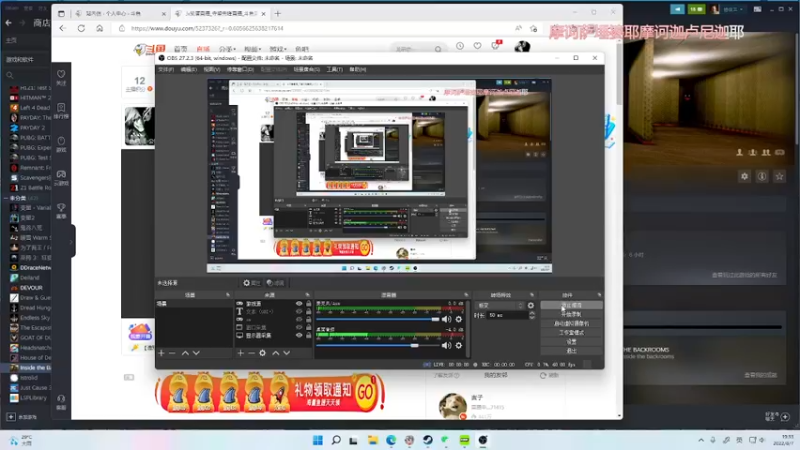This screenshot has height=450, width=800.
Task: Open the Tools (T) menu in OBS
Action: (x=335, y=69)
